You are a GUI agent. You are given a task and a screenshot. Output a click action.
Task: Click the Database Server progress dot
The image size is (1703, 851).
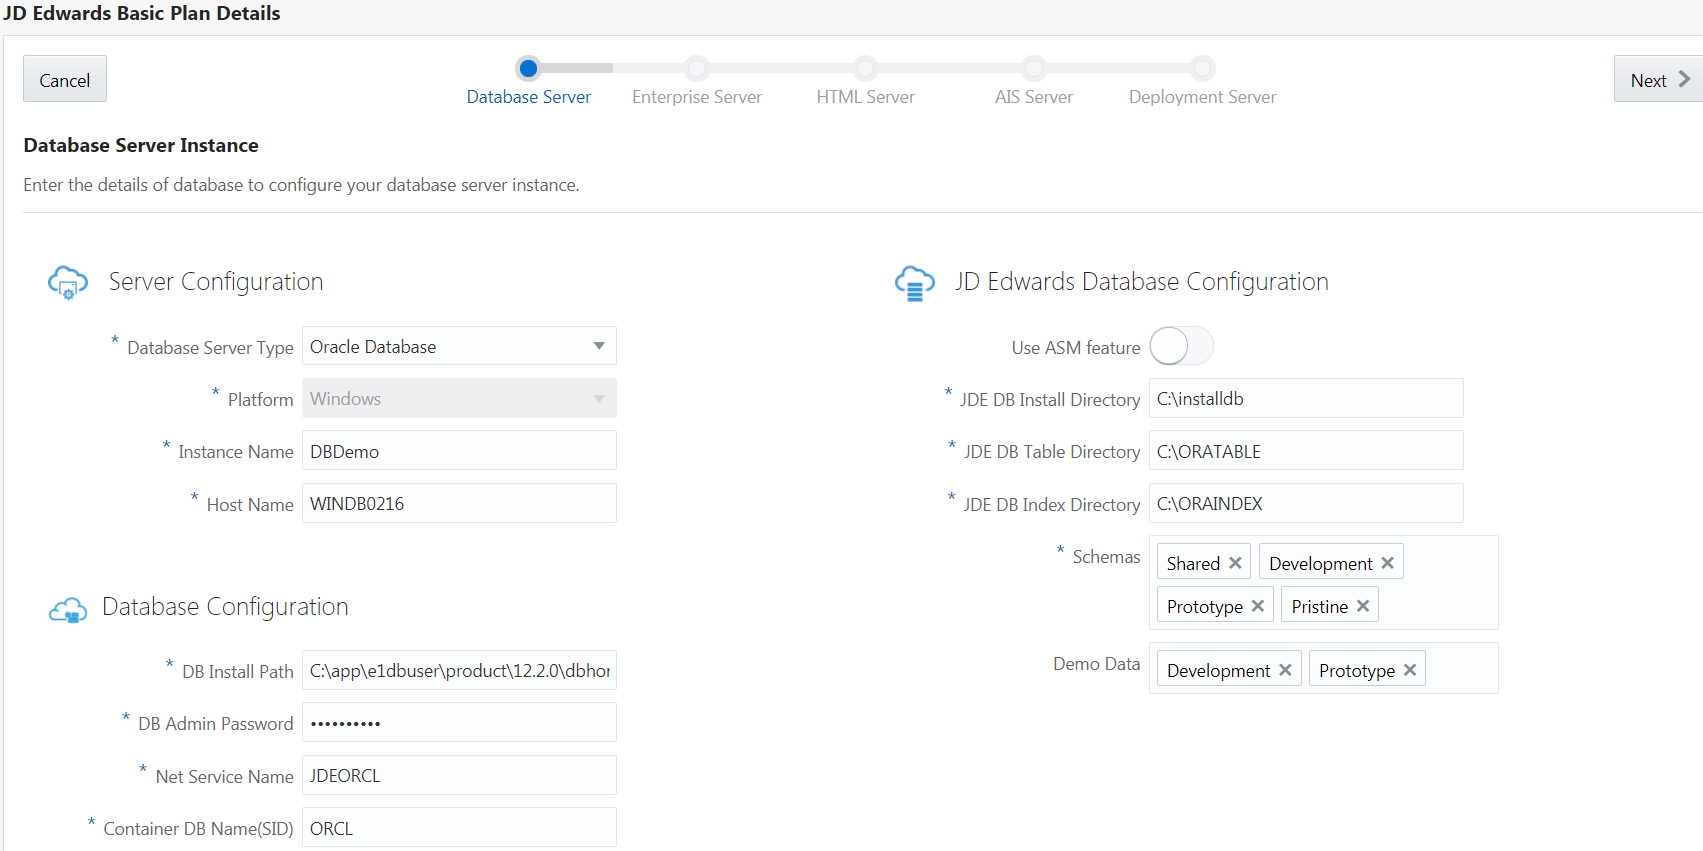click(x=529, y=68)
